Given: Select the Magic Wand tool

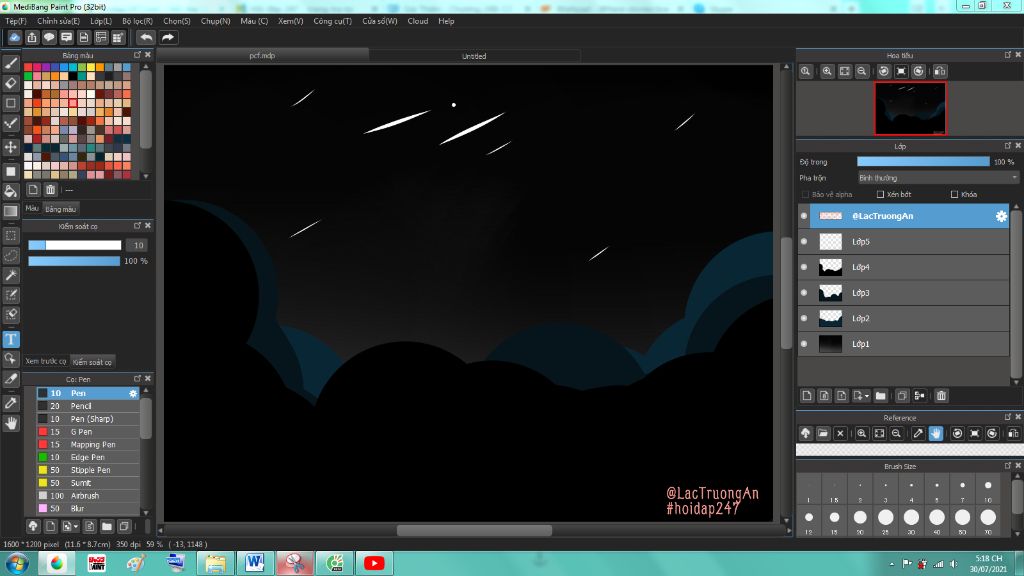Looking at the screenshot, I should pos(10,275).
